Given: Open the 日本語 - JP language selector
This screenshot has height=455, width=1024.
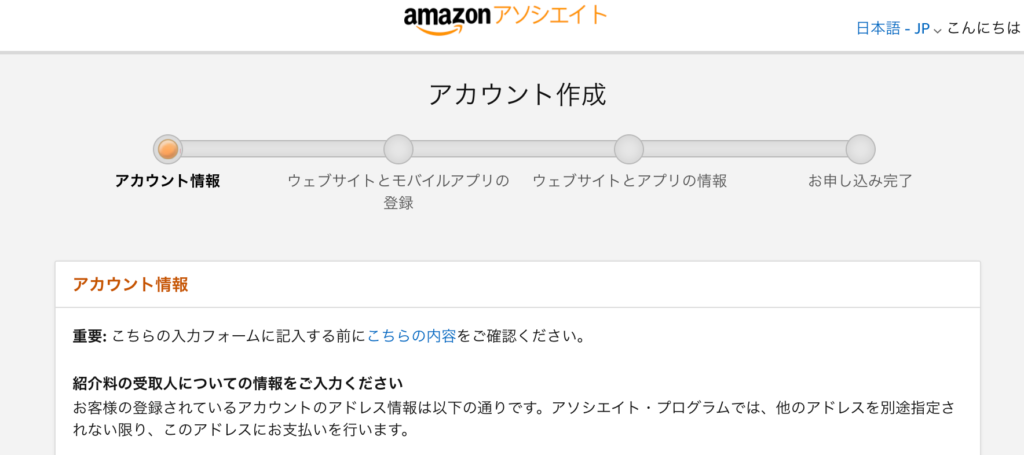Looking at the screenshot, I should pyautogui.click(x=893, y=28).
